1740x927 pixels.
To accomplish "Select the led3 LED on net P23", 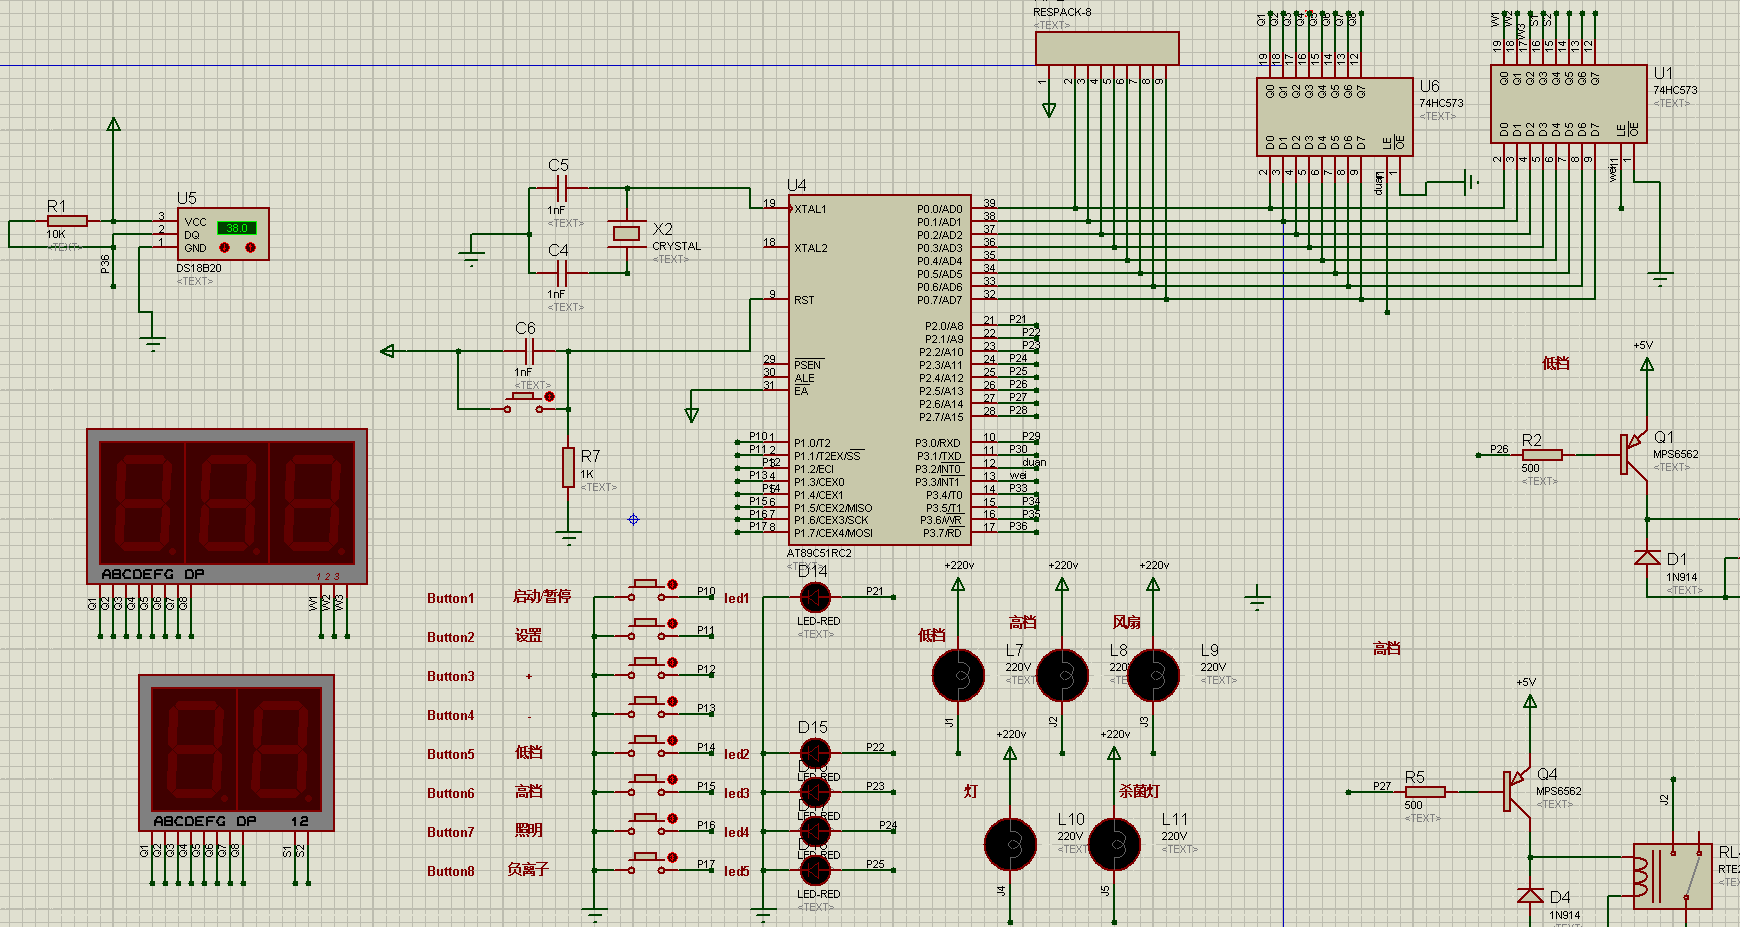I will (815, 792).
